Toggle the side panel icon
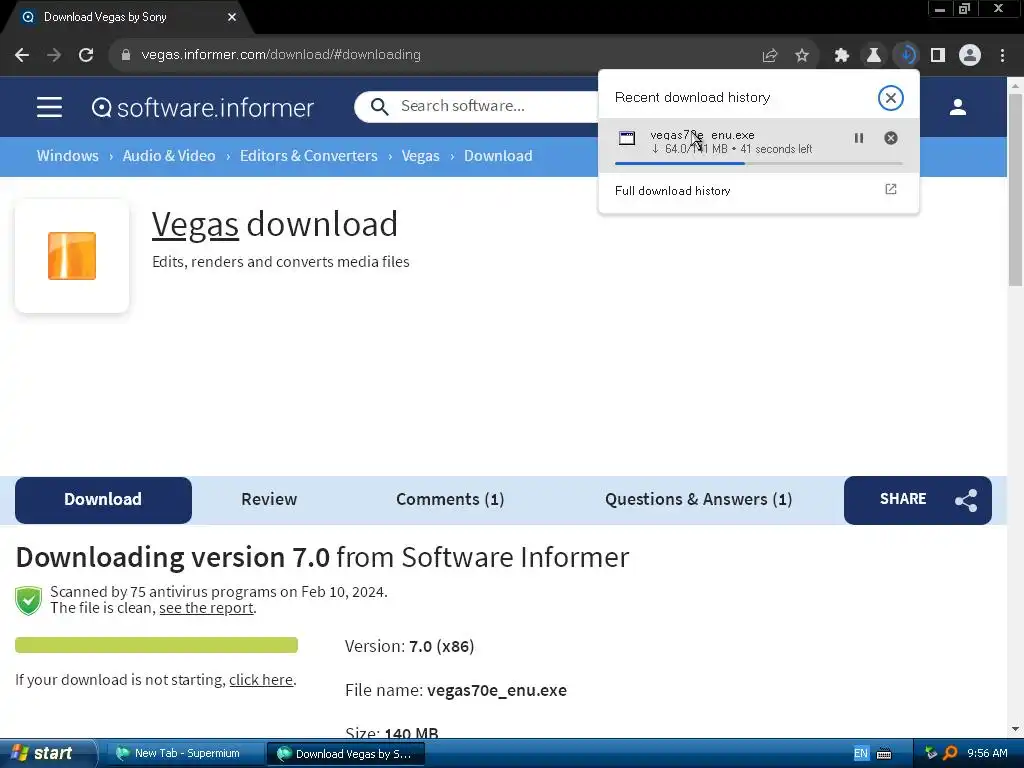Image resolution: width=1024 pixels, height=768 pixels. tap(938, 56)
